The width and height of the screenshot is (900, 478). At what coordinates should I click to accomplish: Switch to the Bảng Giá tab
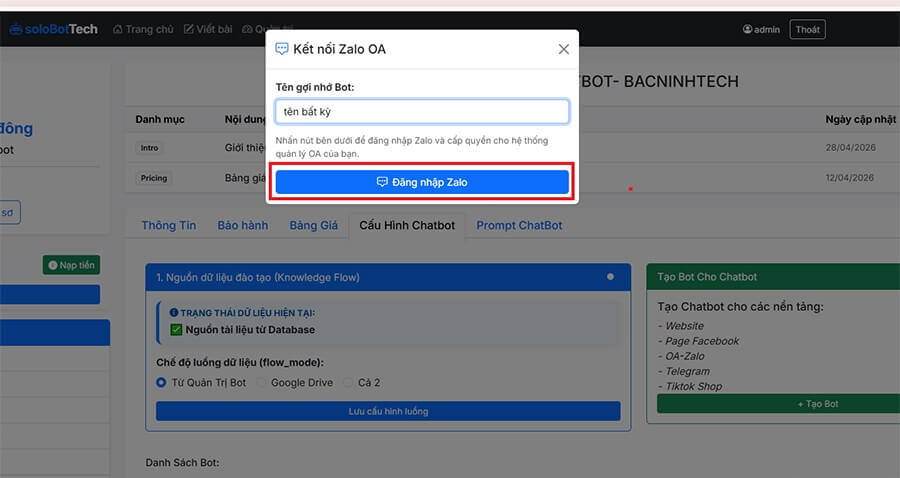pos(313,226)
